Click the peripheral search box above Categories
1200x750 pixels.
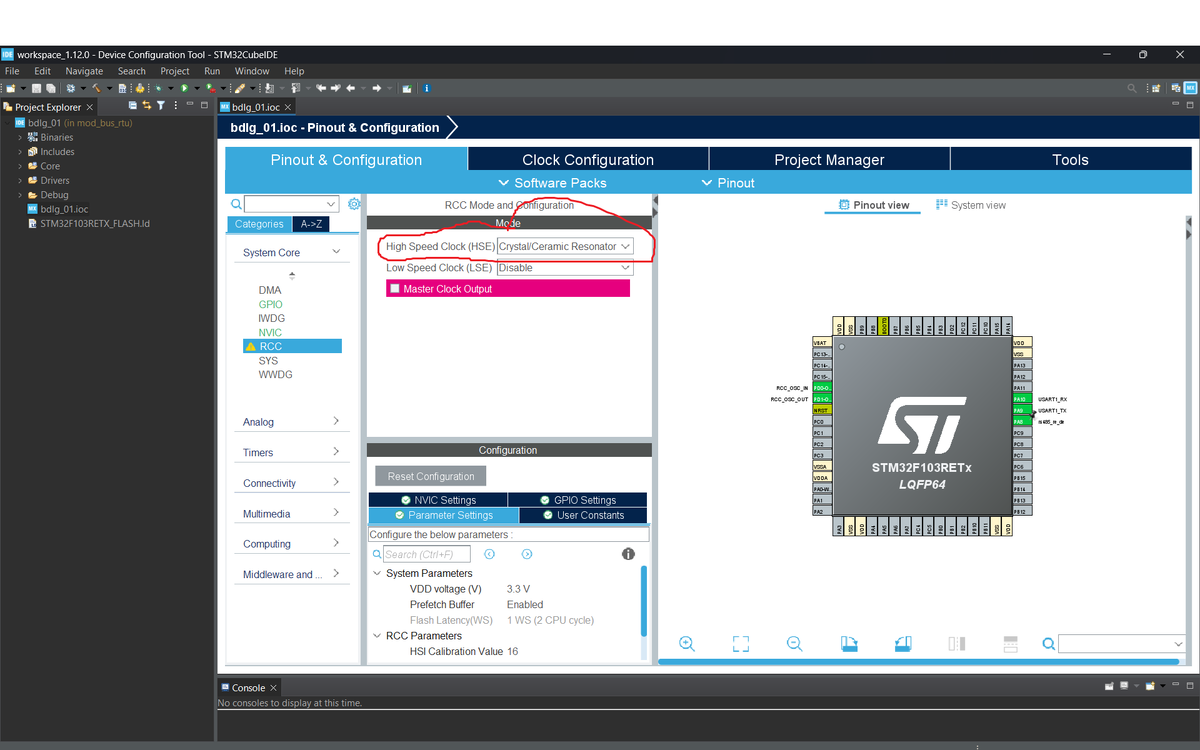coord(291,204)
